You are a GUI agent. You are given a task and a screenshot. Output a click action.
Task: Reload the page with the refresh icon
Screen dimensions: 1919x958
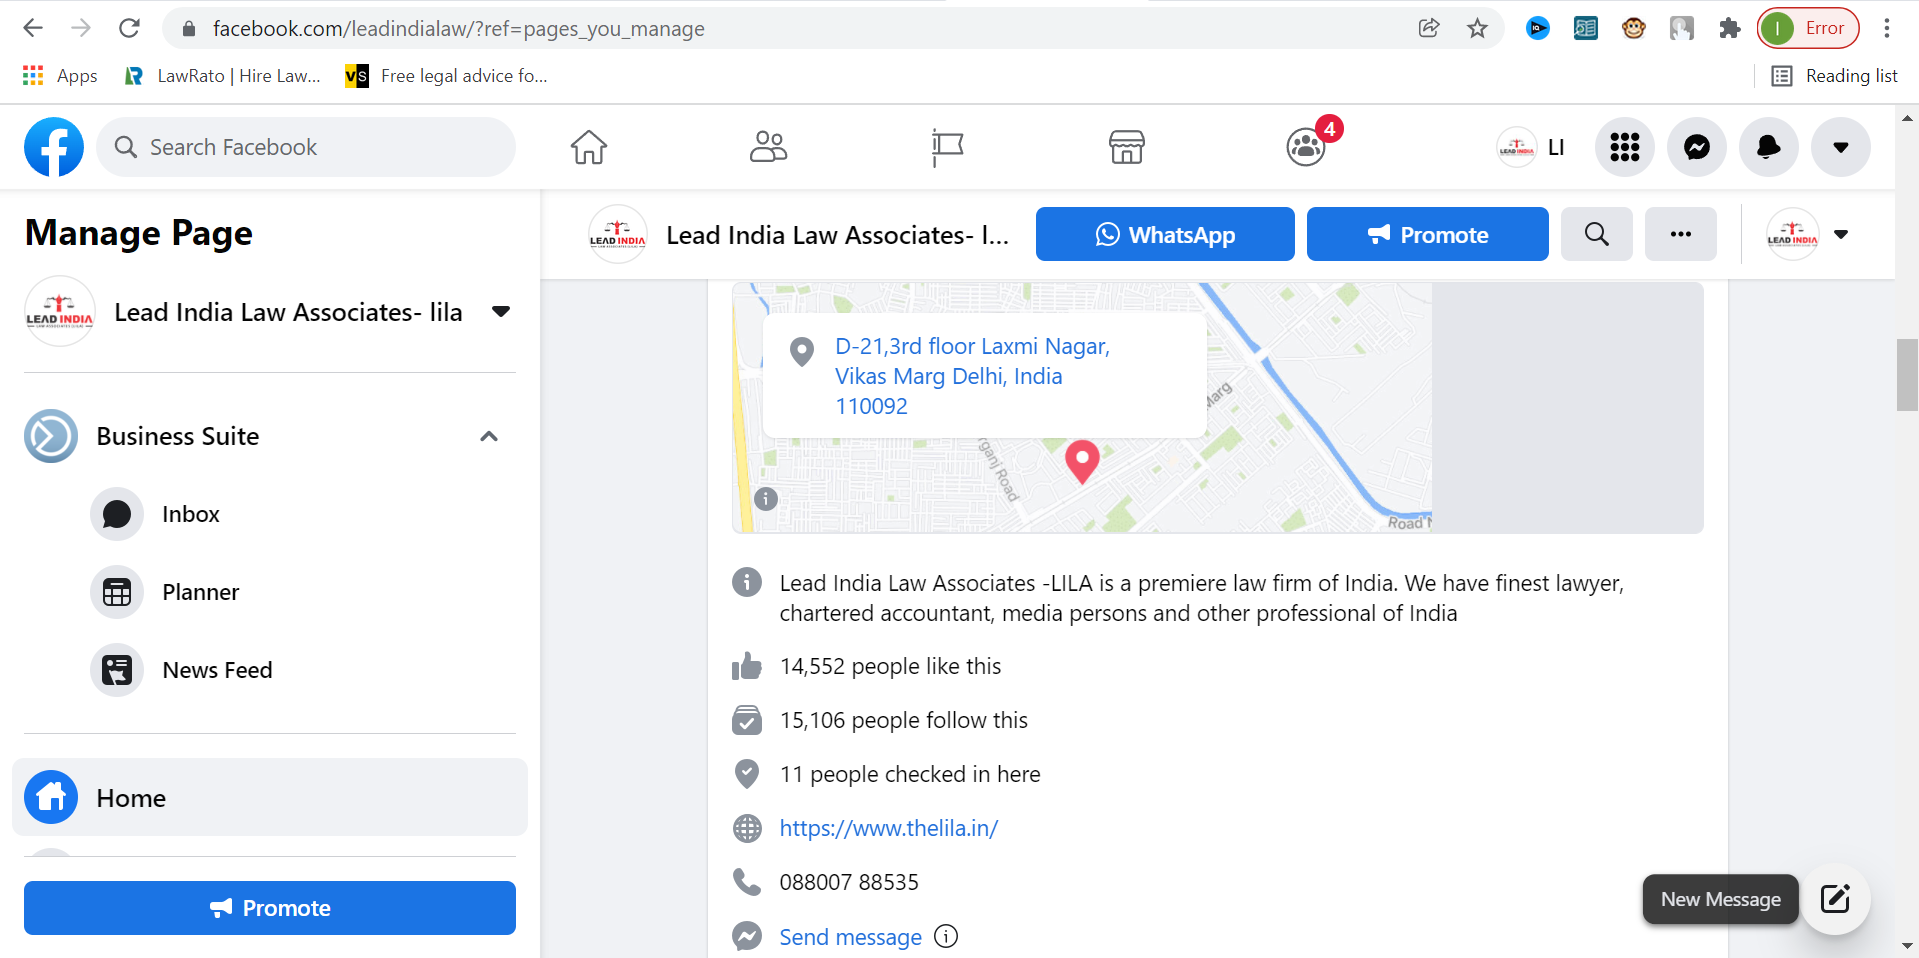click(x=129, y=28)
